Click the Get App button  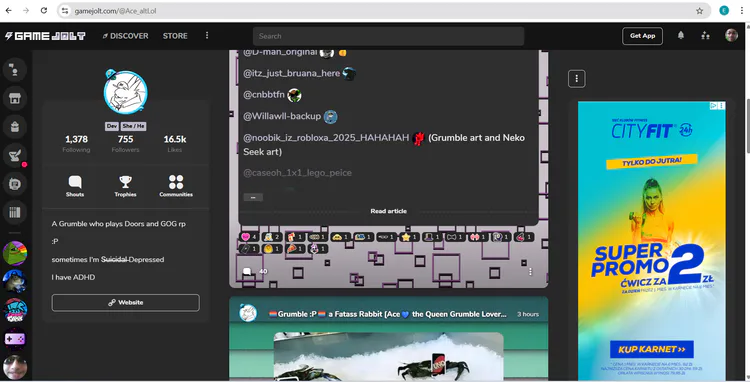[642, 36]
